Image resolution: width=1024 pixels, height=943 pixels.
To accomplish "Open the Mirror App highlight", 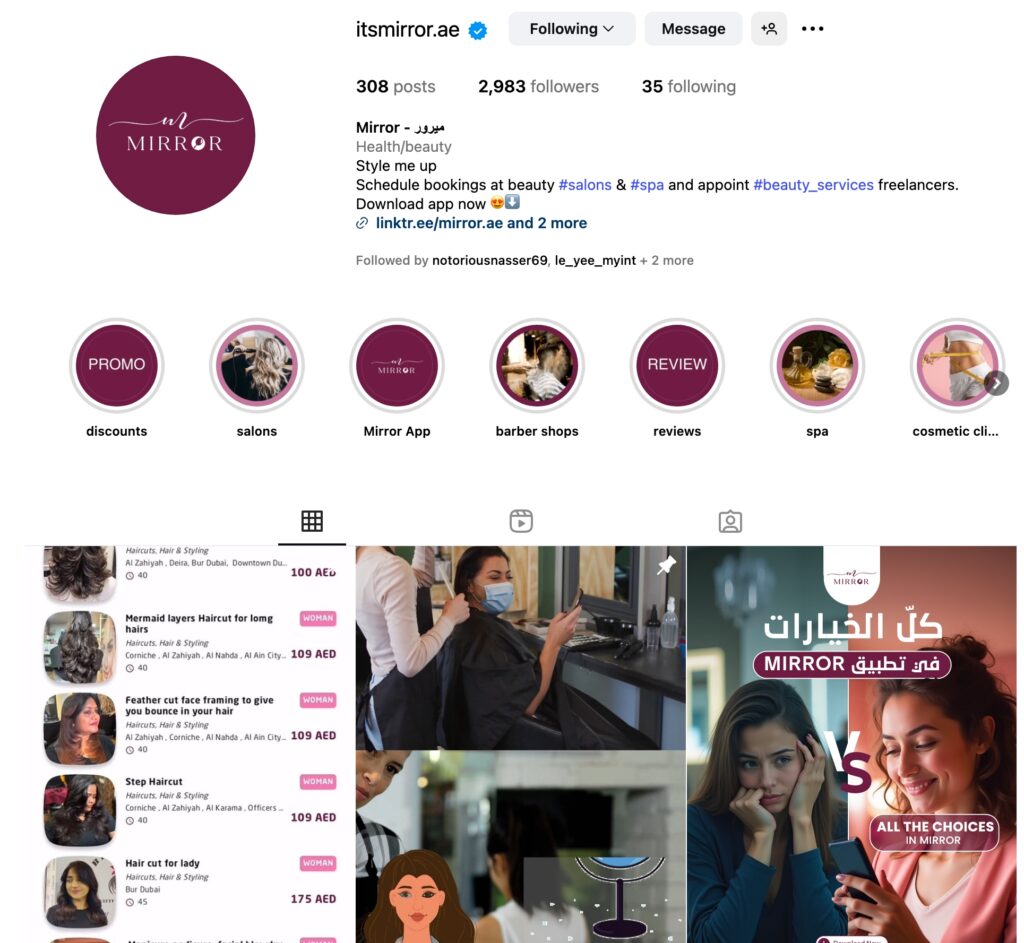I will [x=397, y=365].
